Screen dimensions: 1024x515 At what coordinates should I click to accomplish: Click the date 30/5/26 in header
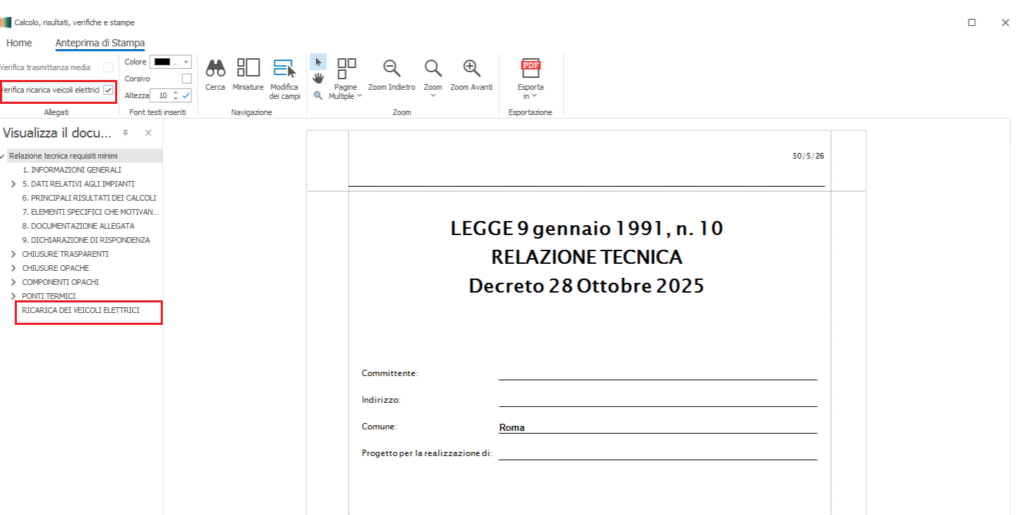(x=808, y=156)
